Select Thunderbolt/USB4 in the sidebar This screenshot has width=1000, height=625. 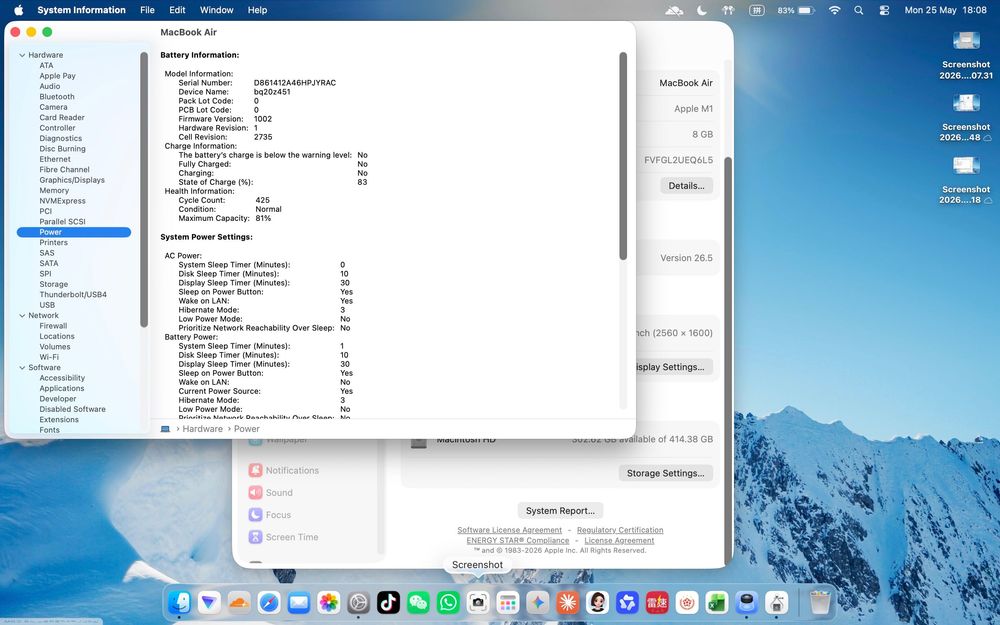coord(73,295)
